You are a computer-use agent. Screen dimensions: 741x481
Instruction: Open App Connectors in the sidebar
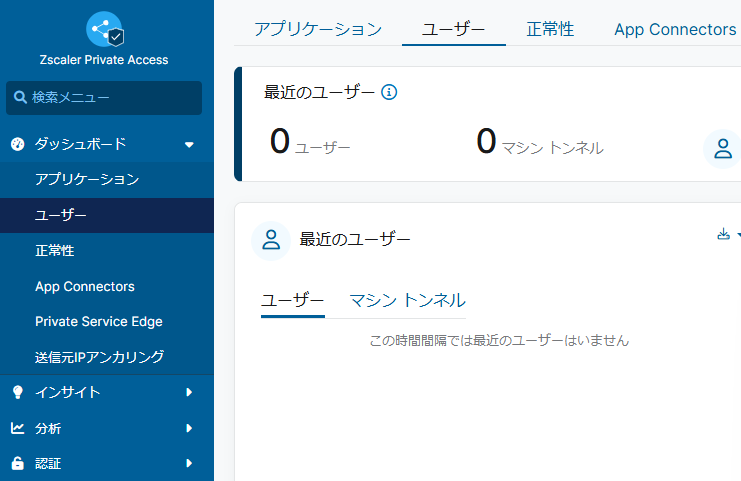(x=107, y=286)
